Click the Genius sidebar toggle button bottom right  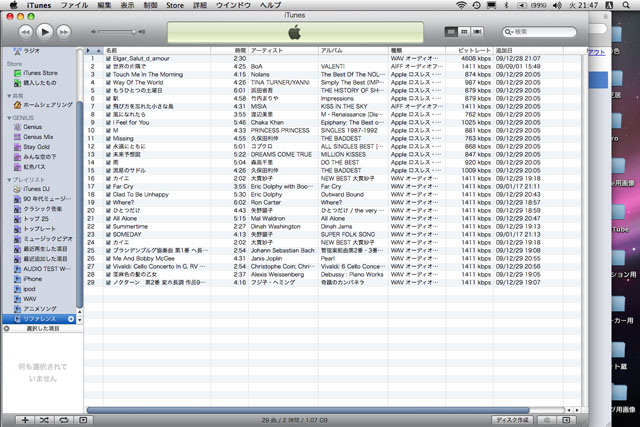(x=566, y=420)
